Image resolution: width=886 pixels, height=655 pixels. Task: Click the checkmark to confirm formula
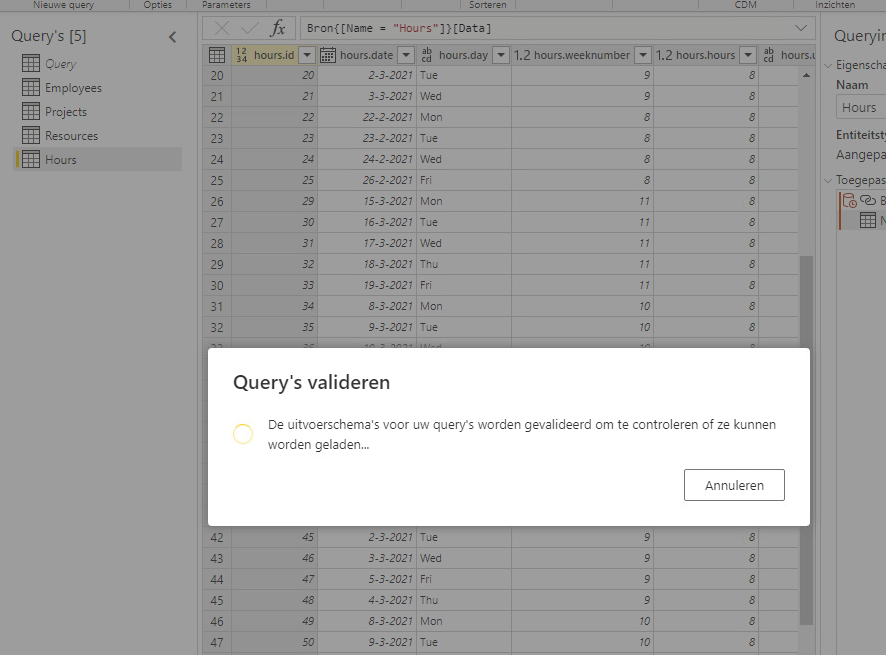tap(249, 28)
